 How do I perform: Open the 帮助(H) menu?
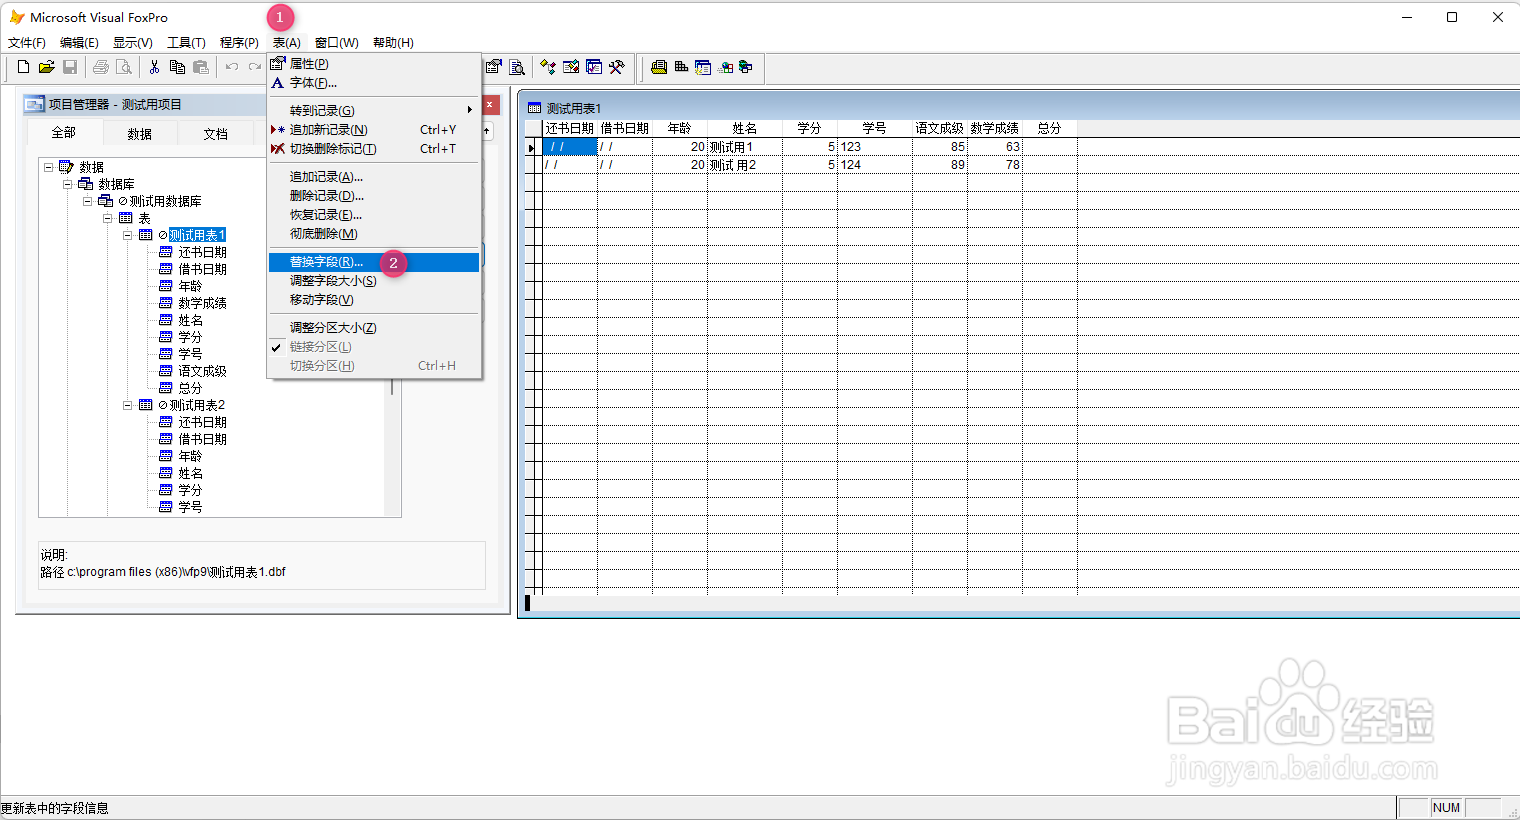(x=393, y=42)
